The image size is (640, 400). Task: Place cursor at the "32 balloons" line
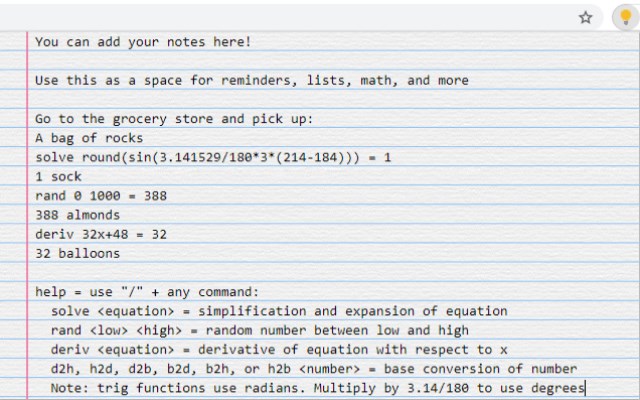point(78,253)
